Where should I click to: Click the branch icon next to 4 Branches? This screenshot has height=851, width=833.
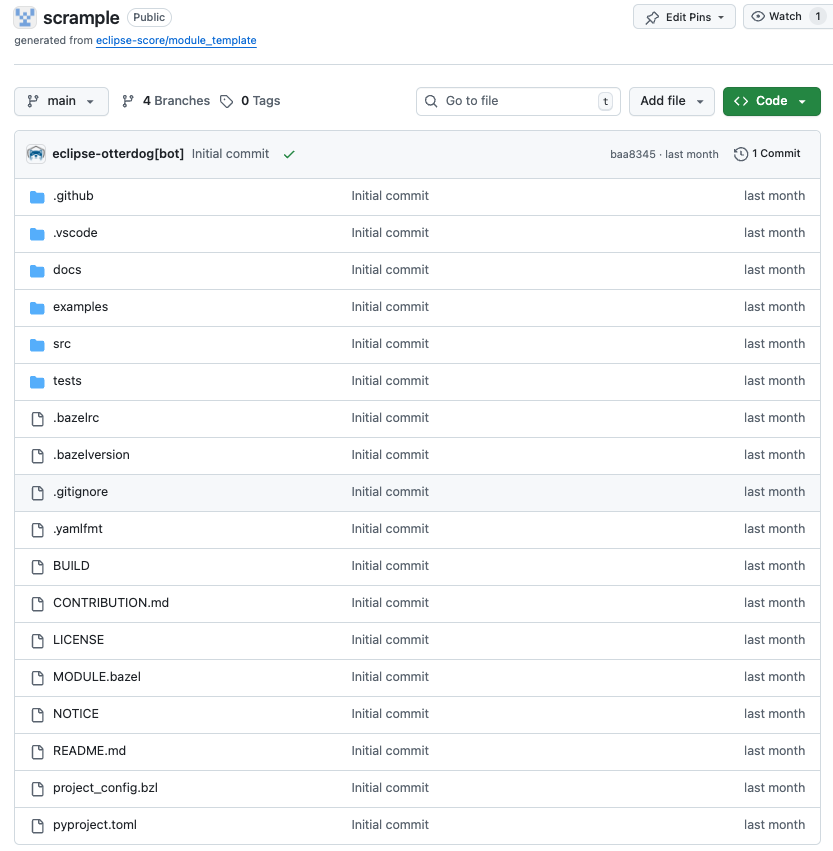click(128, 100)
